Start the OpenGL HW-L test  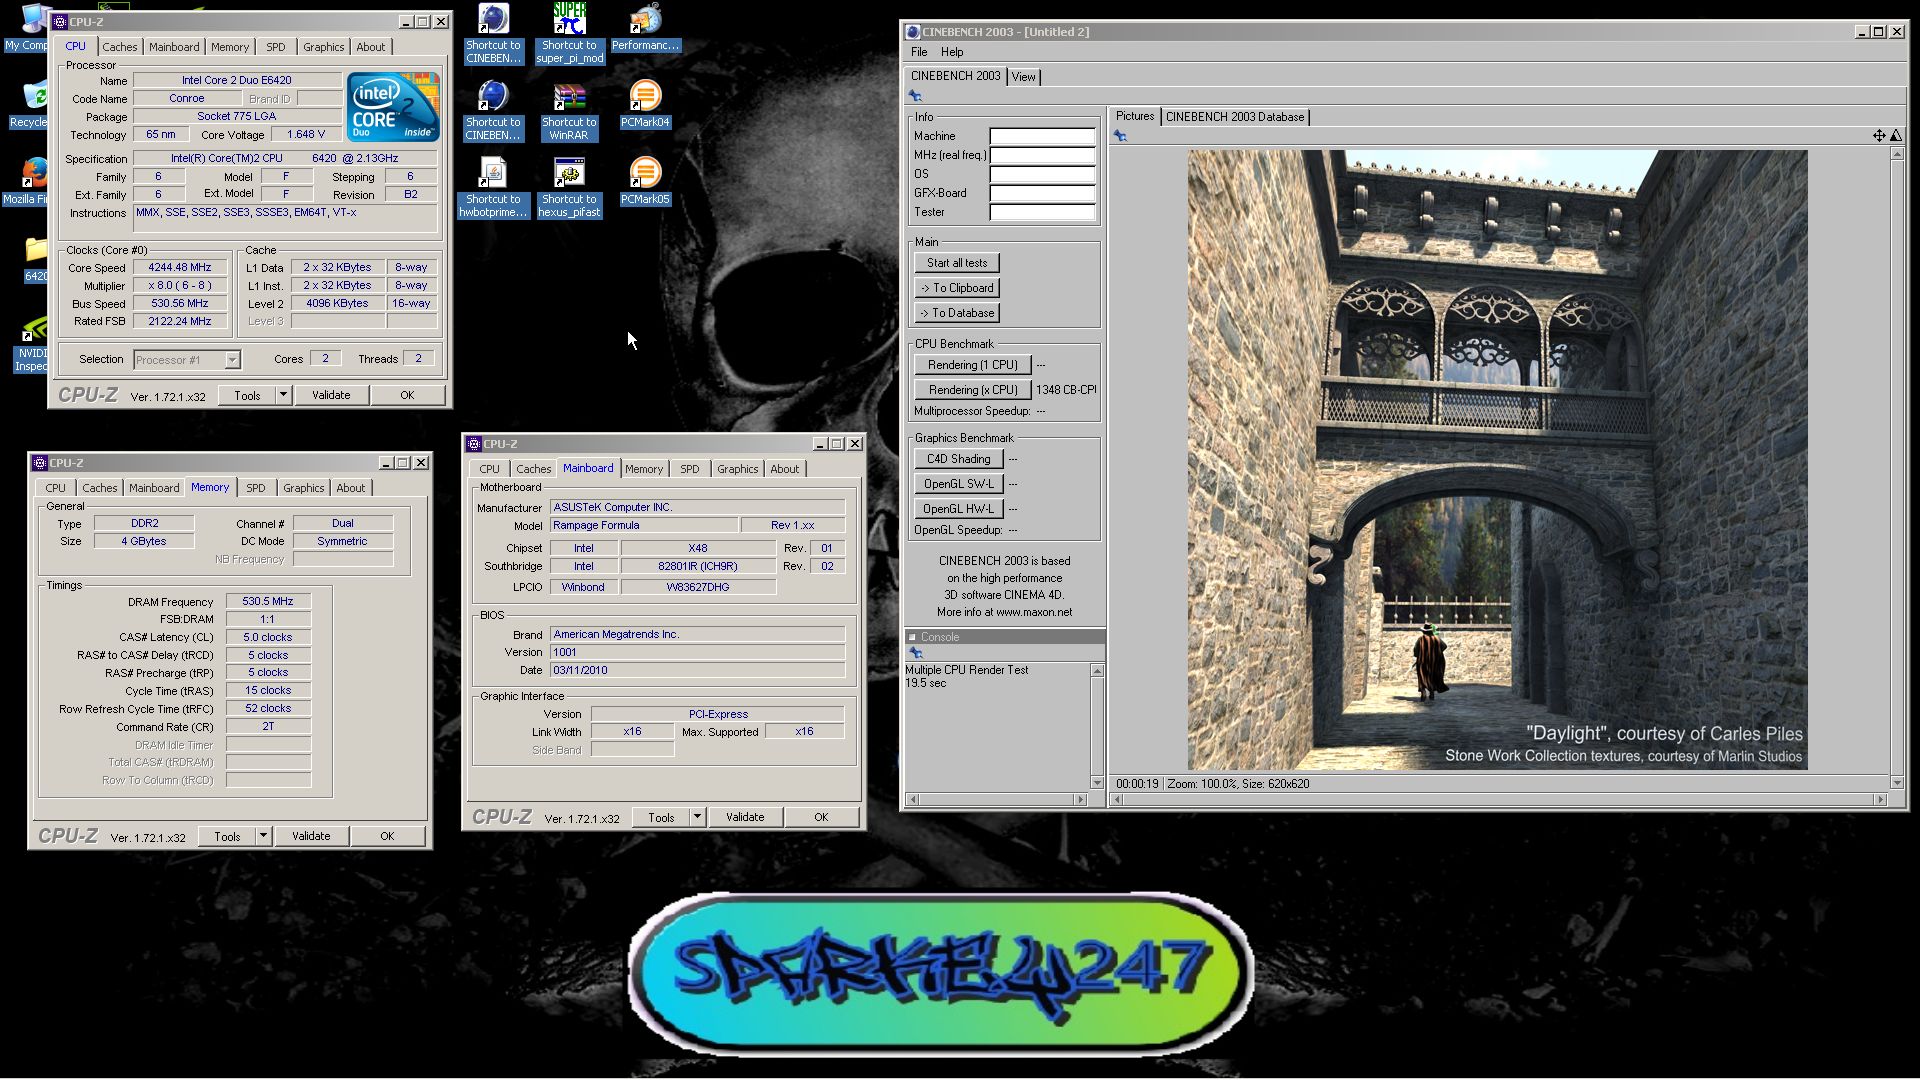(958, 509)
